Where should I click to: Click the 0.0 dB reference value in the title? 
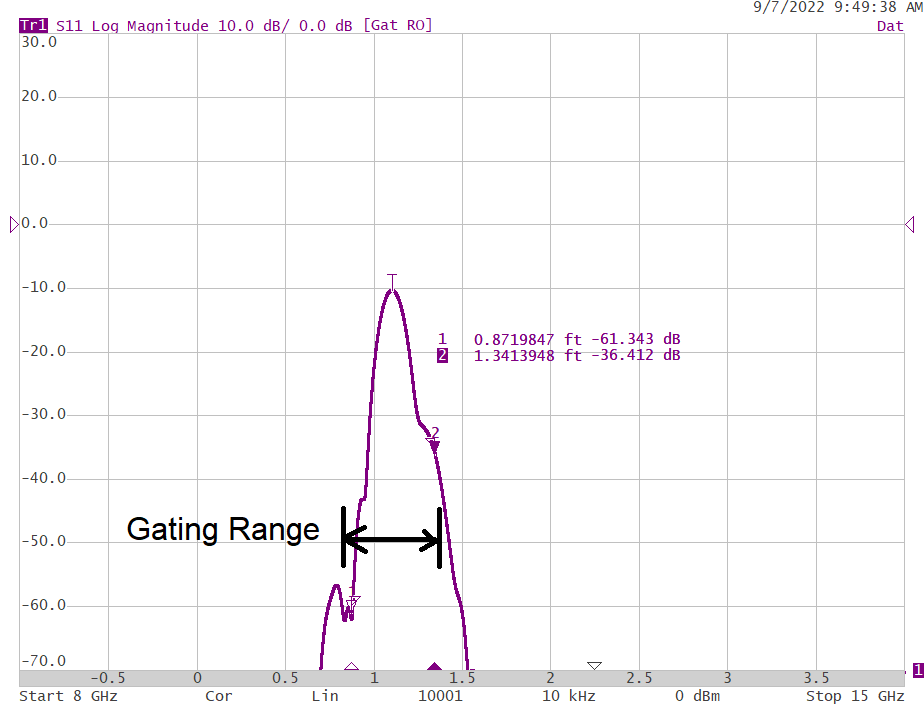click(325, 26)
